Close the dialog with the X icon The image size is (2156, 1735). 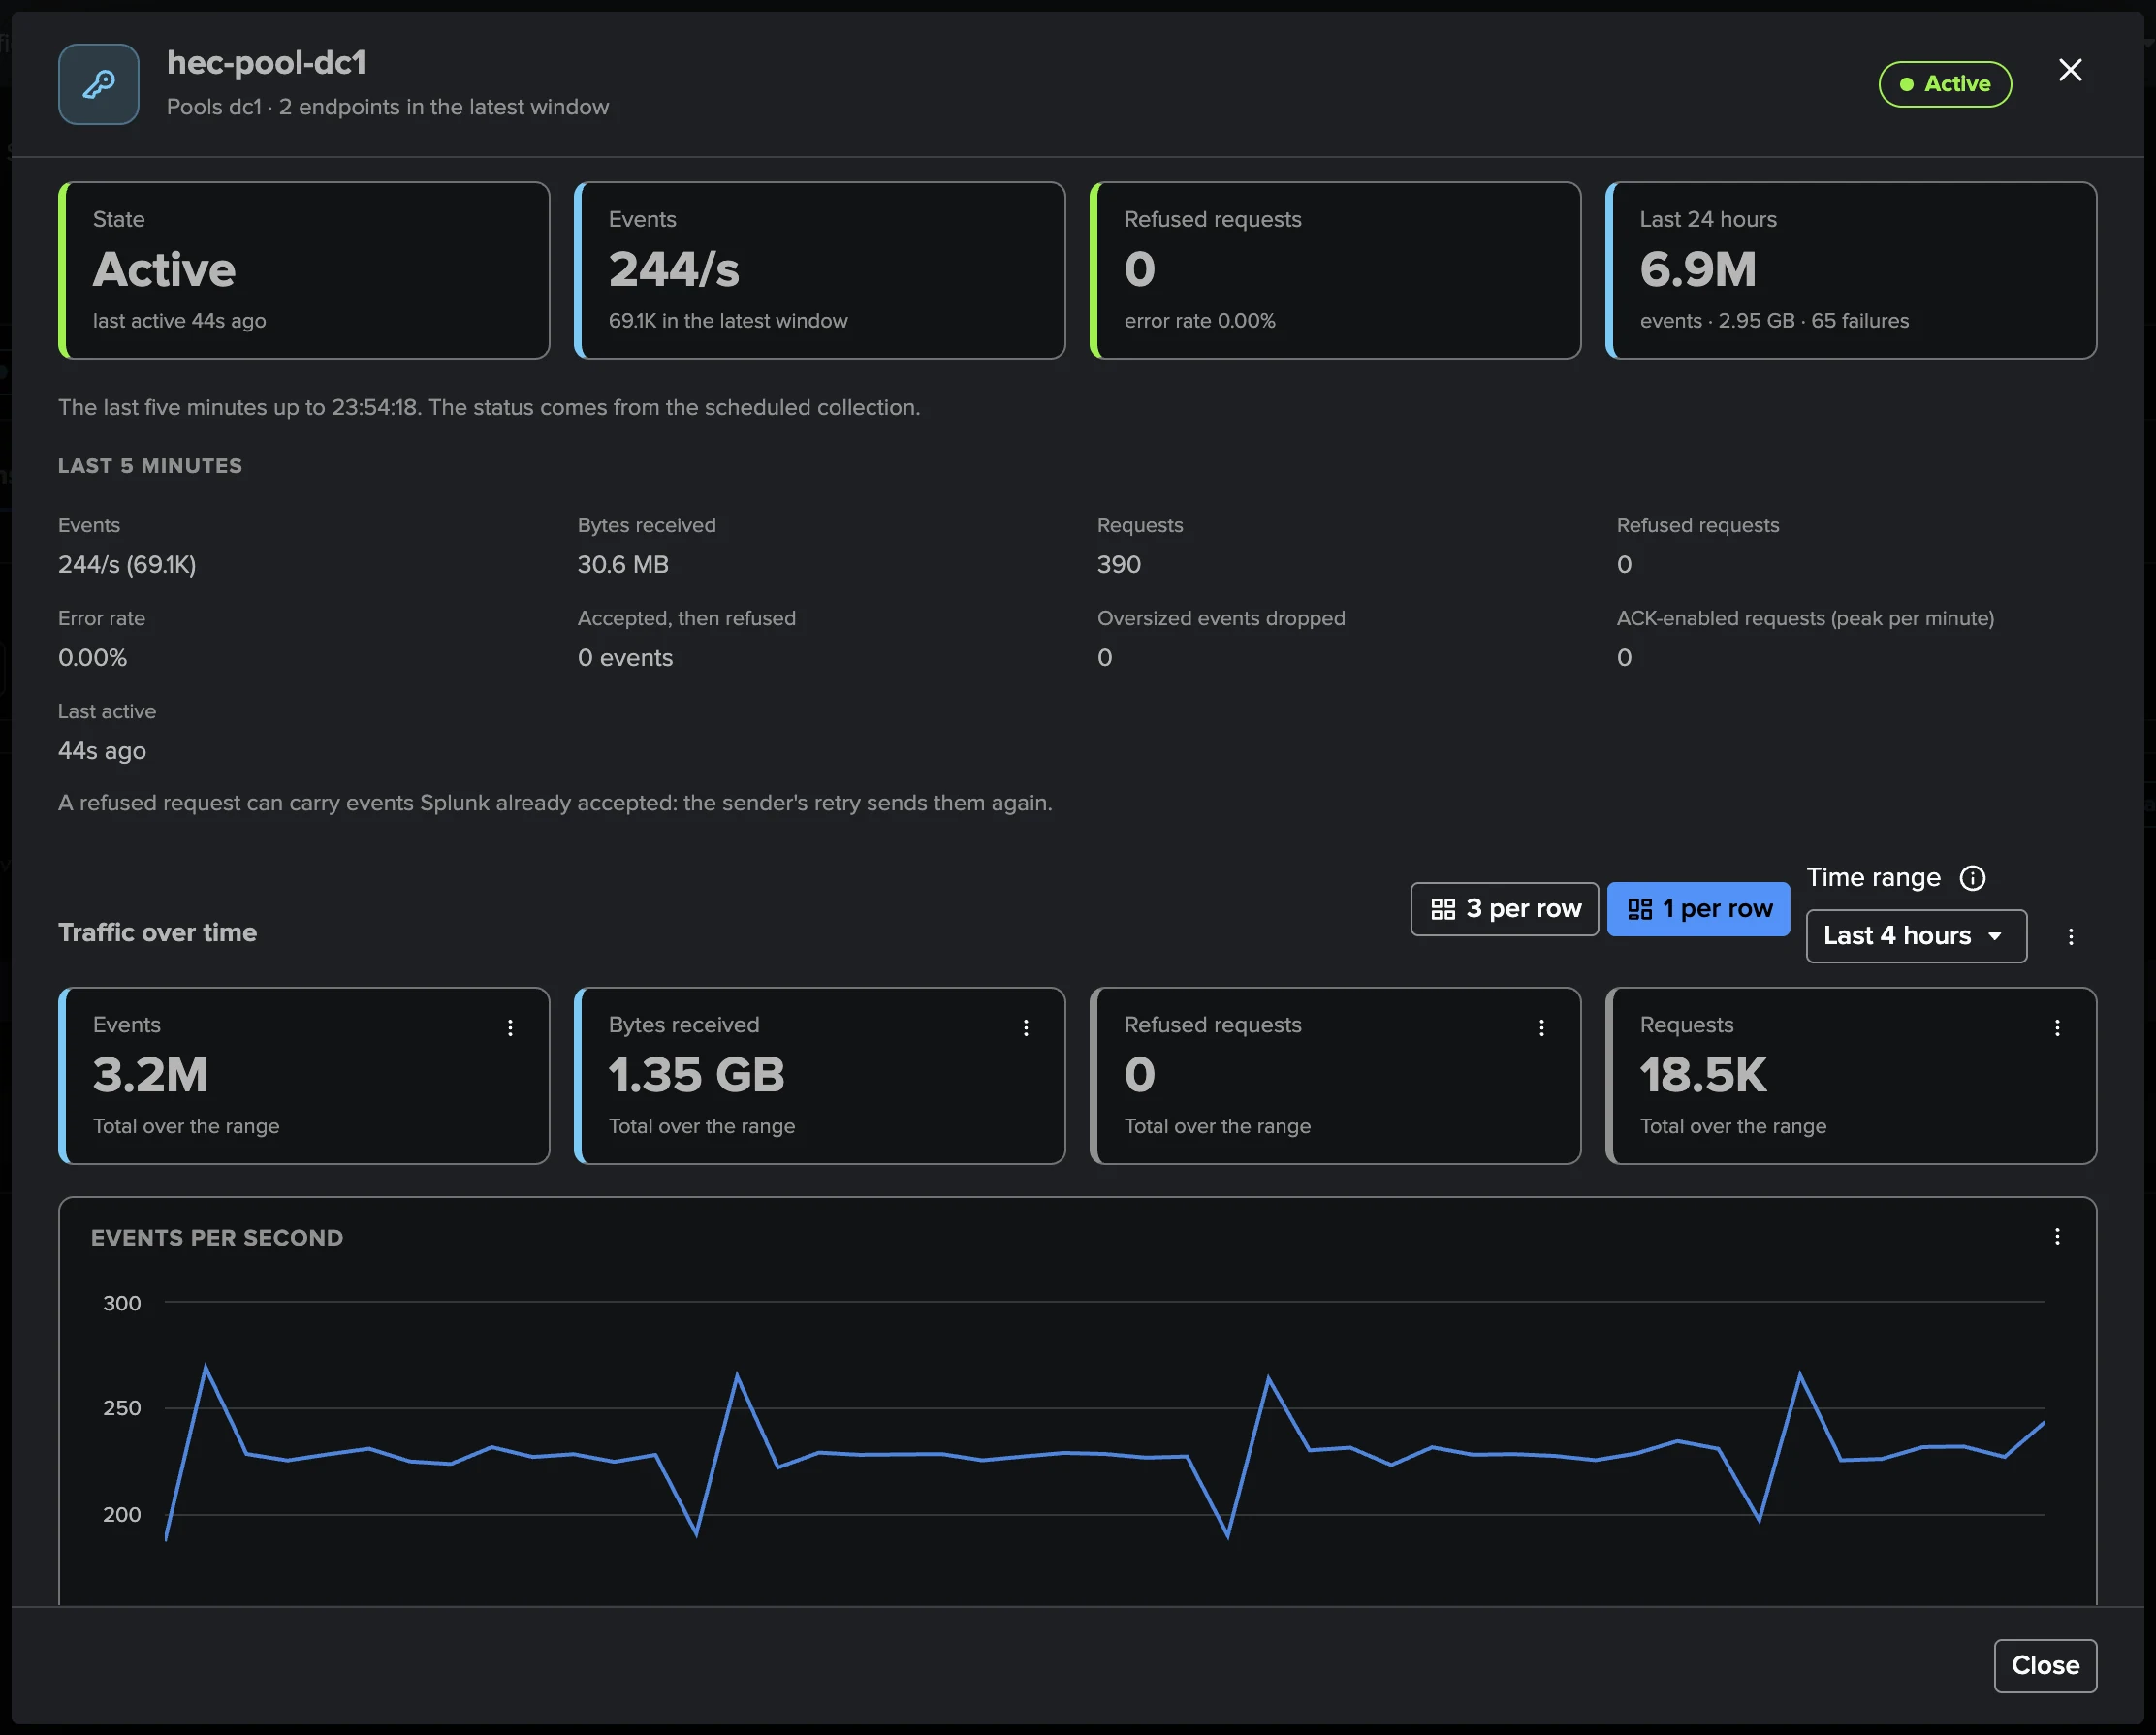click(x=2070, y=70)
